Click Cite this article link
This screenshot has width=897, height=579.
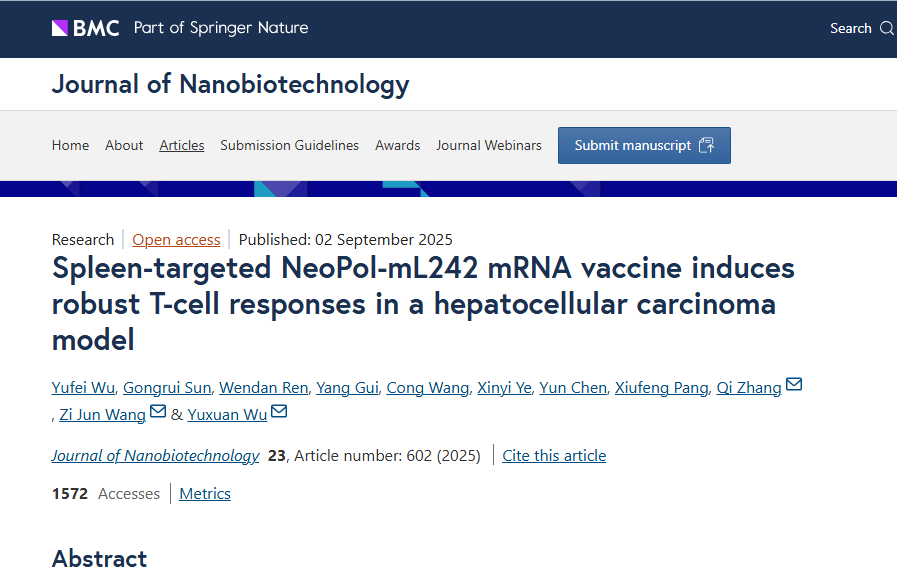pos(554,456)
